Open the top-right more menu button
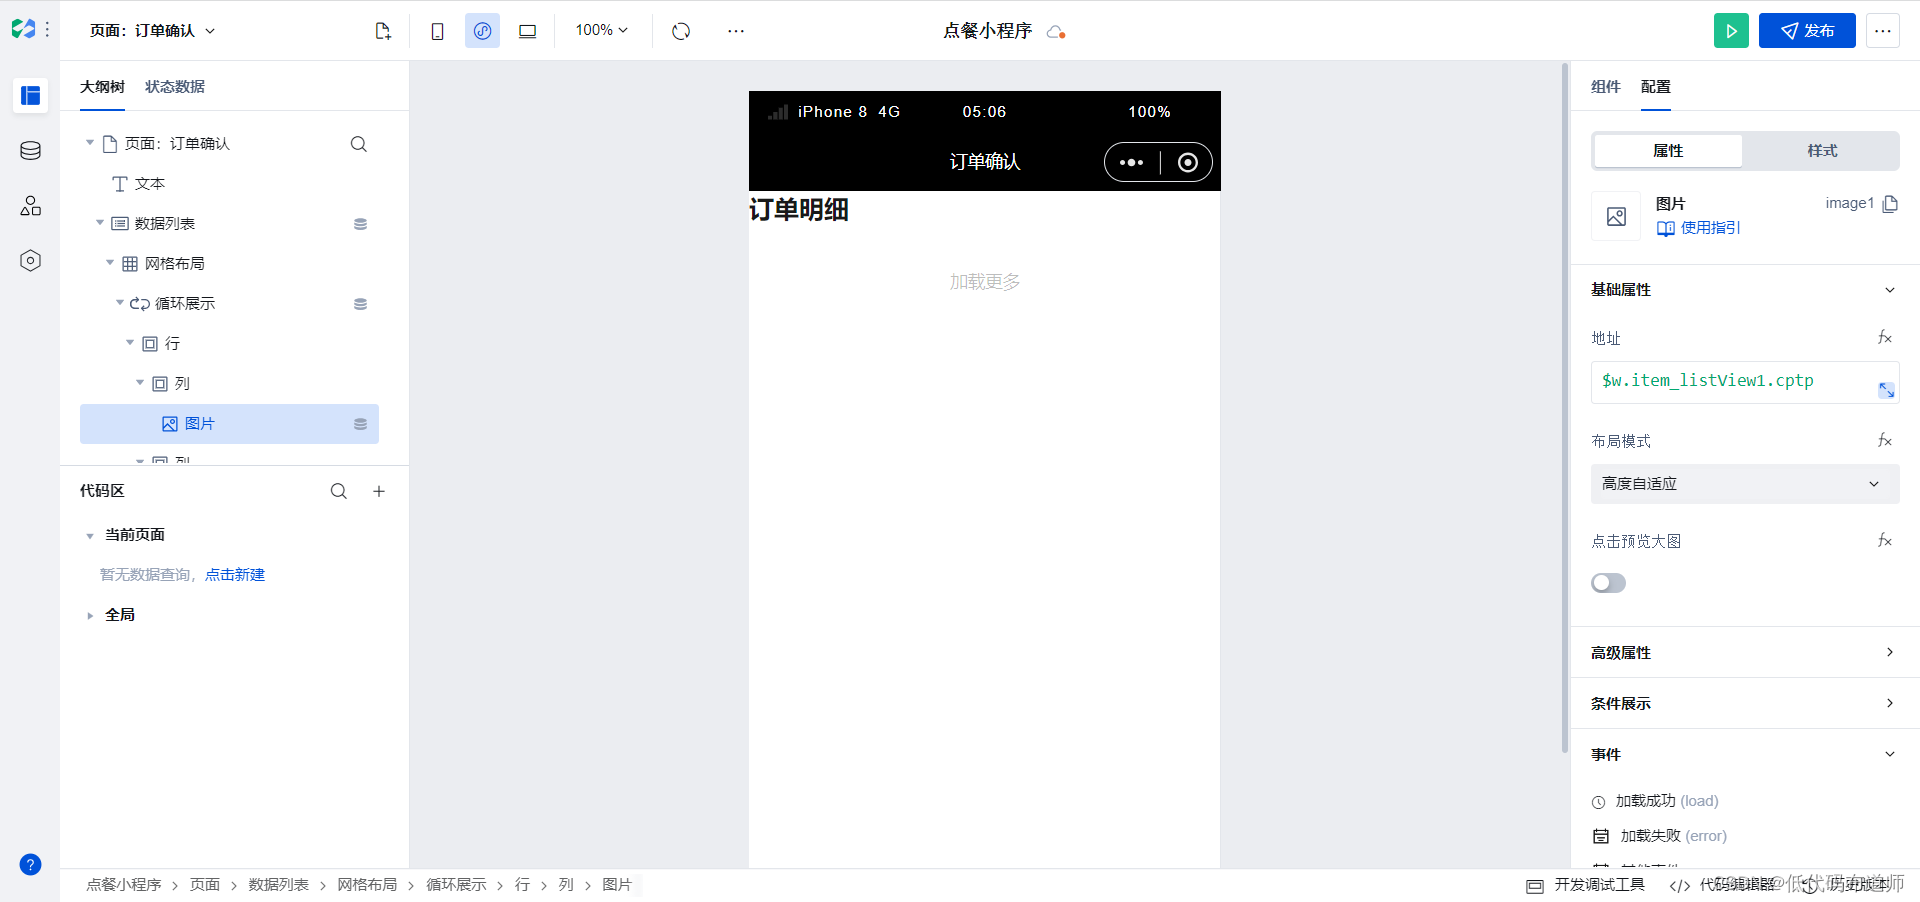Image resolution: width=1920 pixels, height=902 pixels. point(1883,31)
